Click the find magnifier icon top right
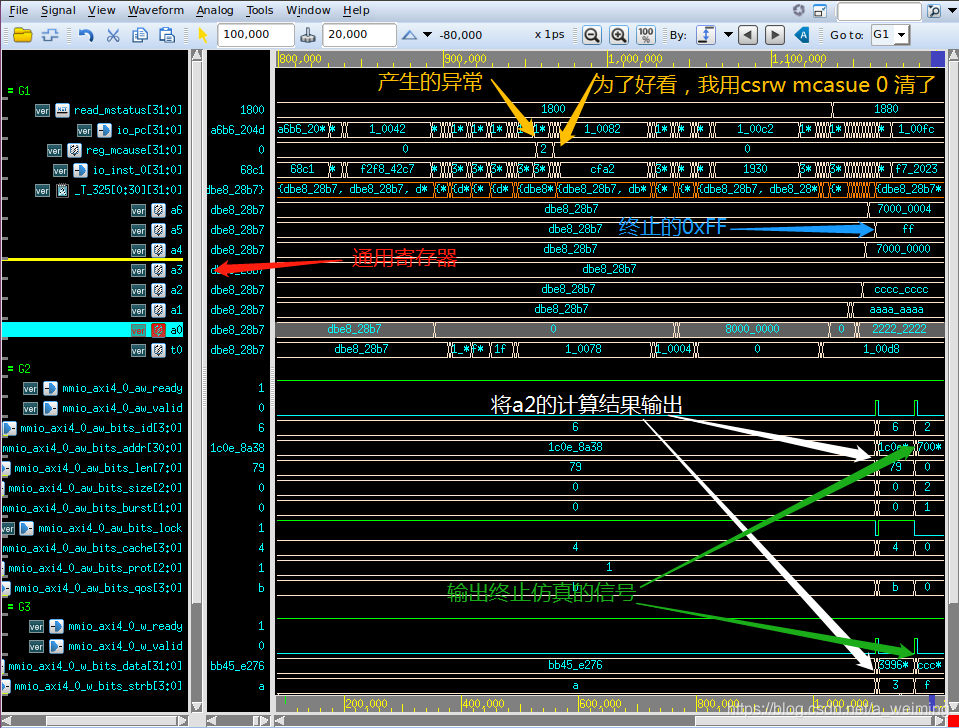 tap(933, 11)
